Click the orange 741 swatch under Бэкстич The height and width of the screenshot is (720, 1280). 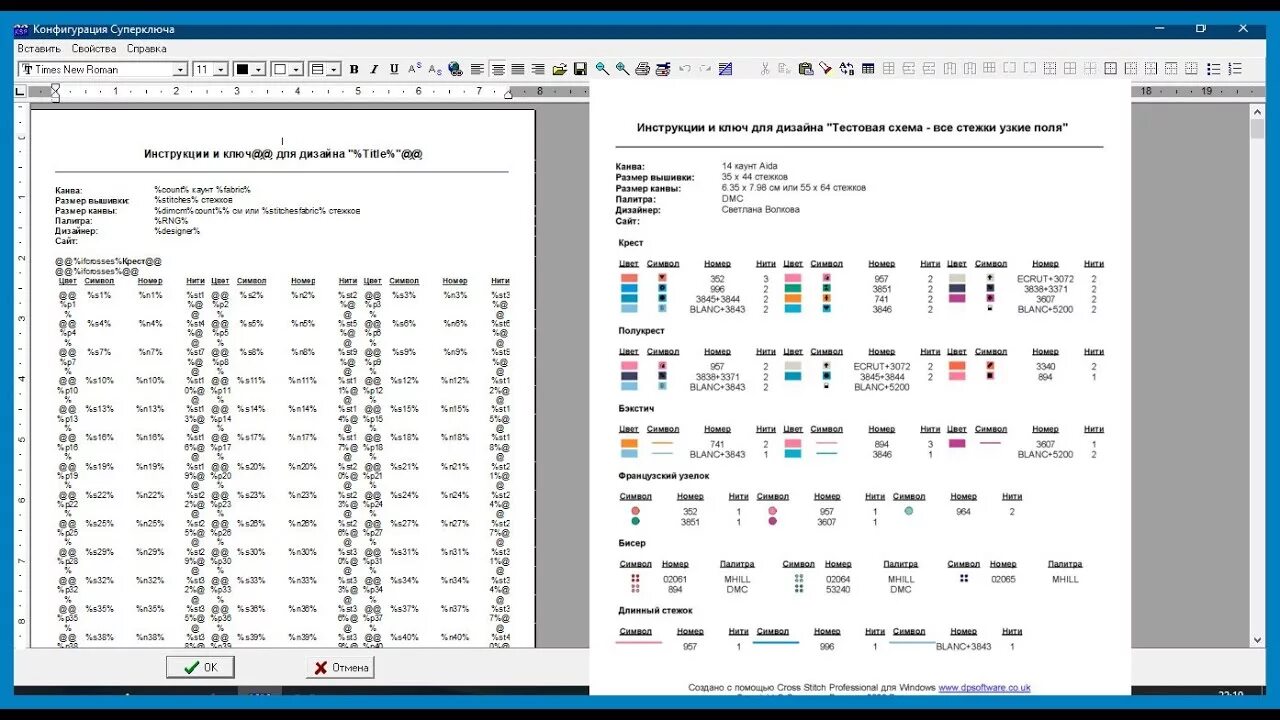629,443
